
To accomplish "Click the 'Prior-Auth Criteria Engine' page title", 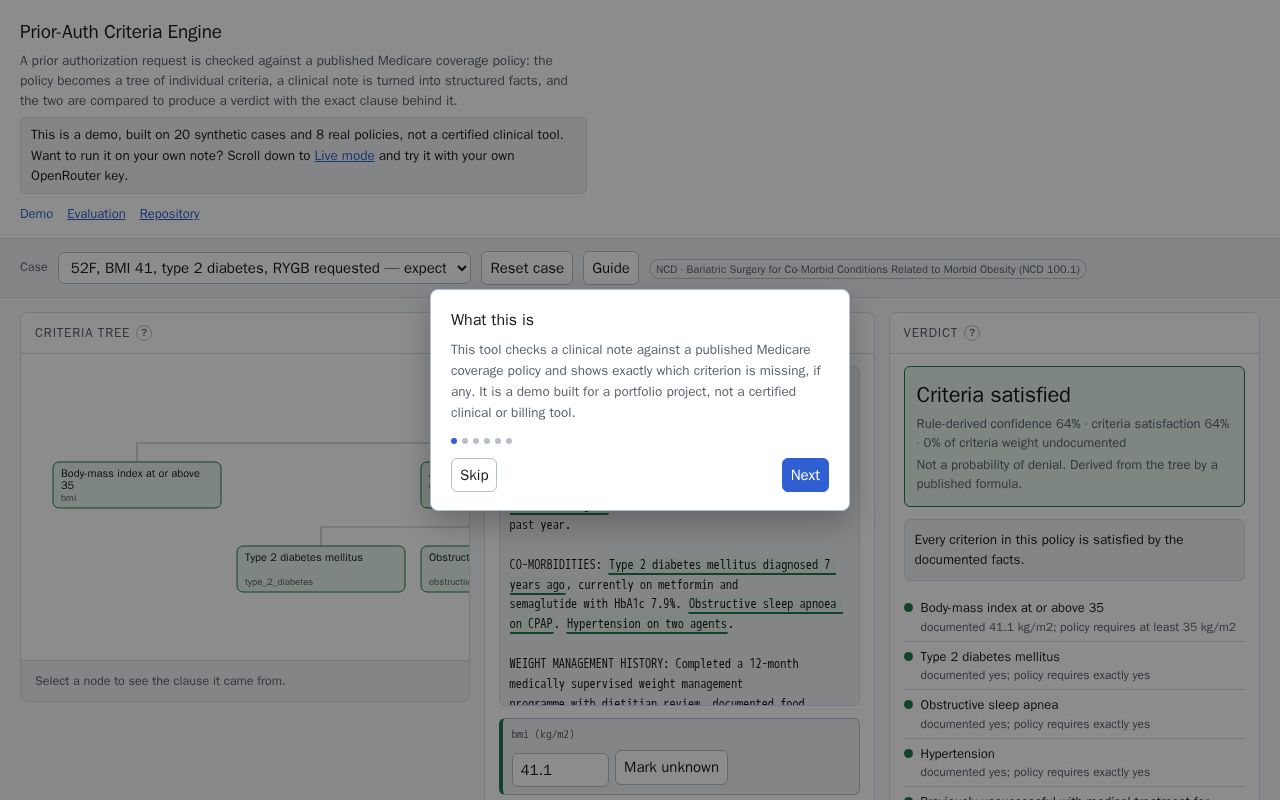I will [x=121, y=32].
